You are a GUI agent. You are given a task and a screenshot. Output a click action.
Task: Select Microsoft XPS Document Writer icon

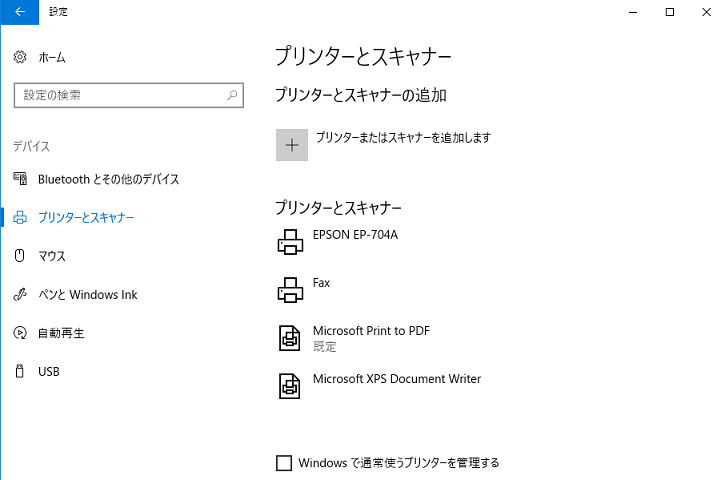tap(289, 386)
